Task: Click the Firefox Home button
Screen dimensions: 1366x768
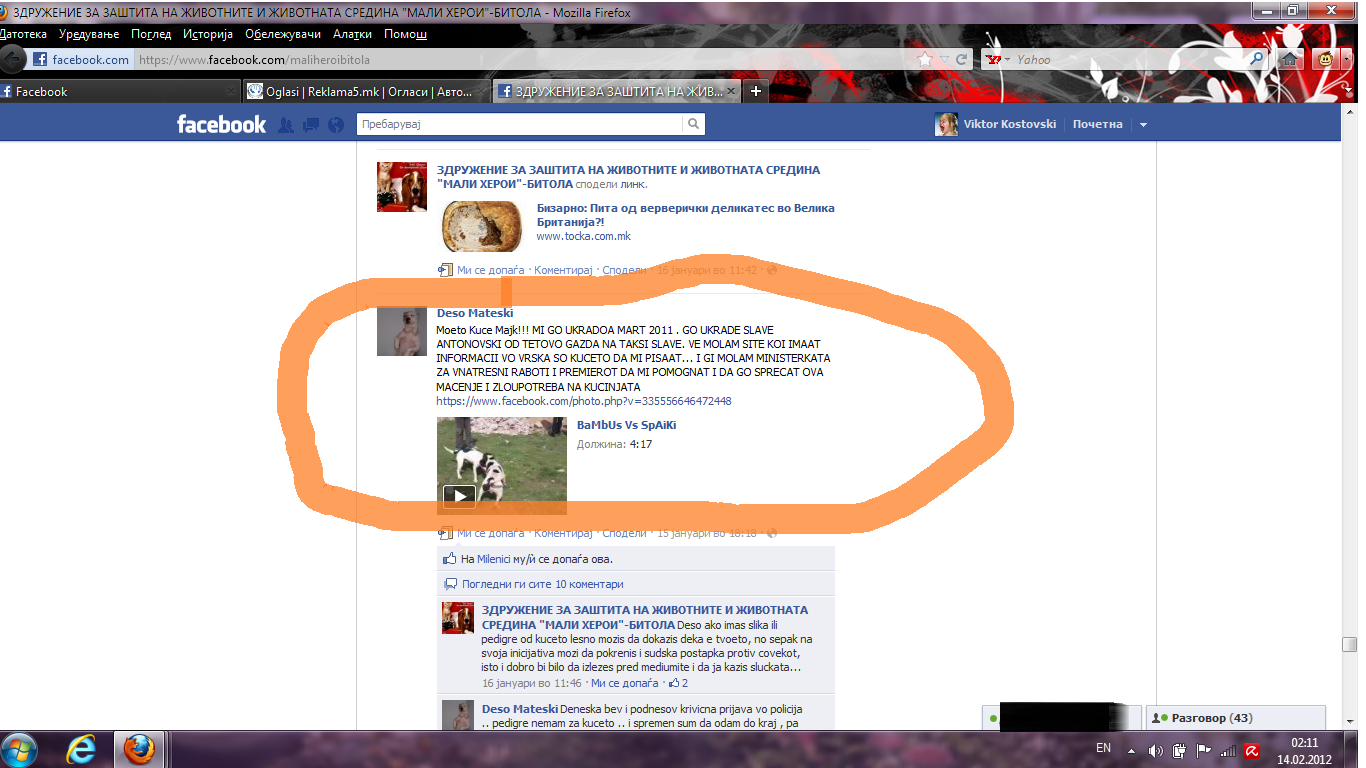Action: [1290, 60]
